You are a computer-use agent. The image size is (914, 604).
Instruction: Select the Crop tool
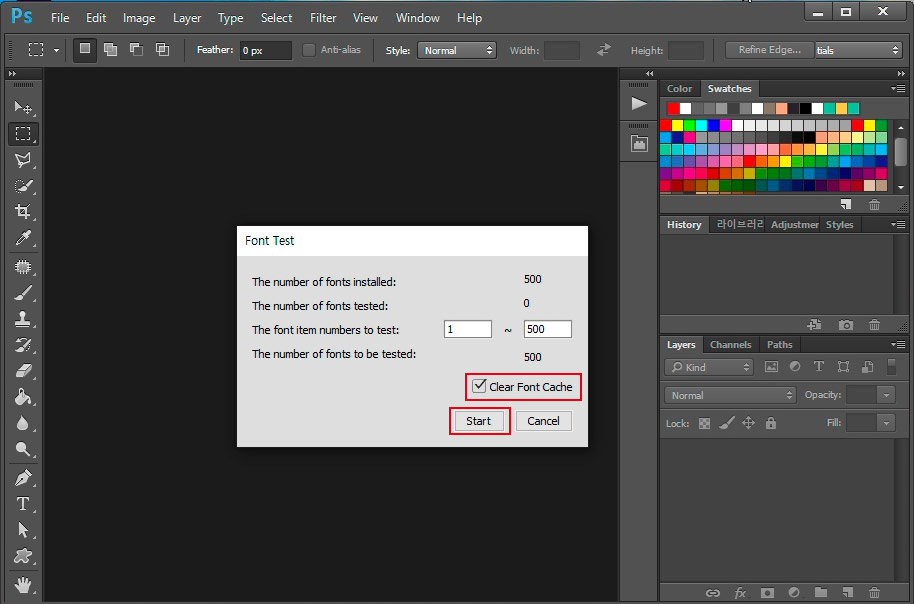pos(23,211)
